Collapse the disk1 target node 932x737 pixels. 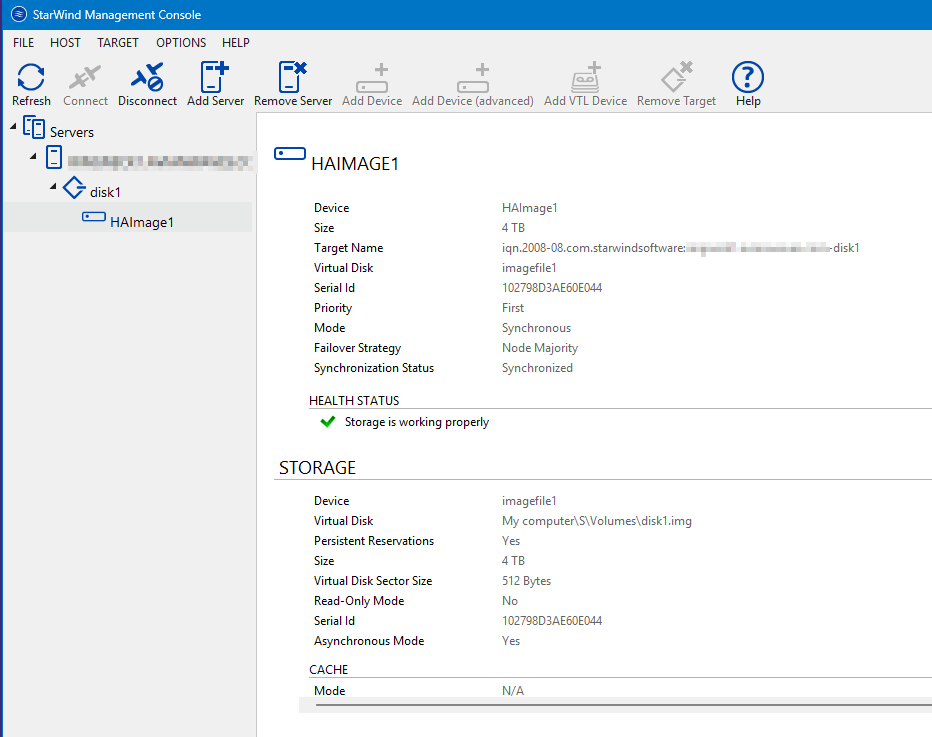point(53,186)
